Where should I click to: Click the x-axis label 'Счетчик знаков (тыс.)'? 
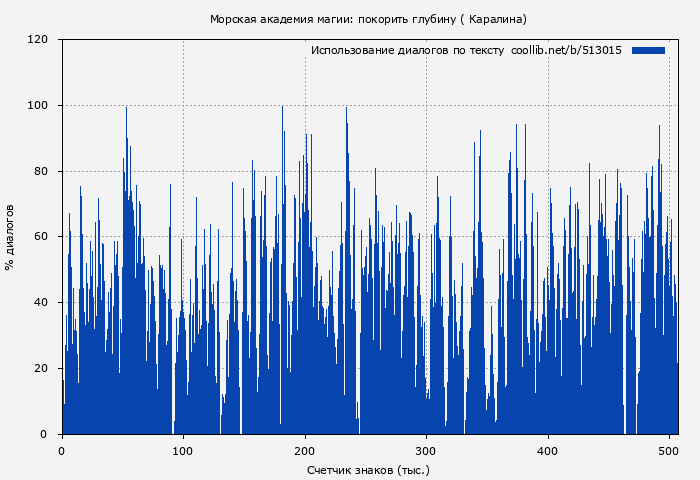(368, 469)
